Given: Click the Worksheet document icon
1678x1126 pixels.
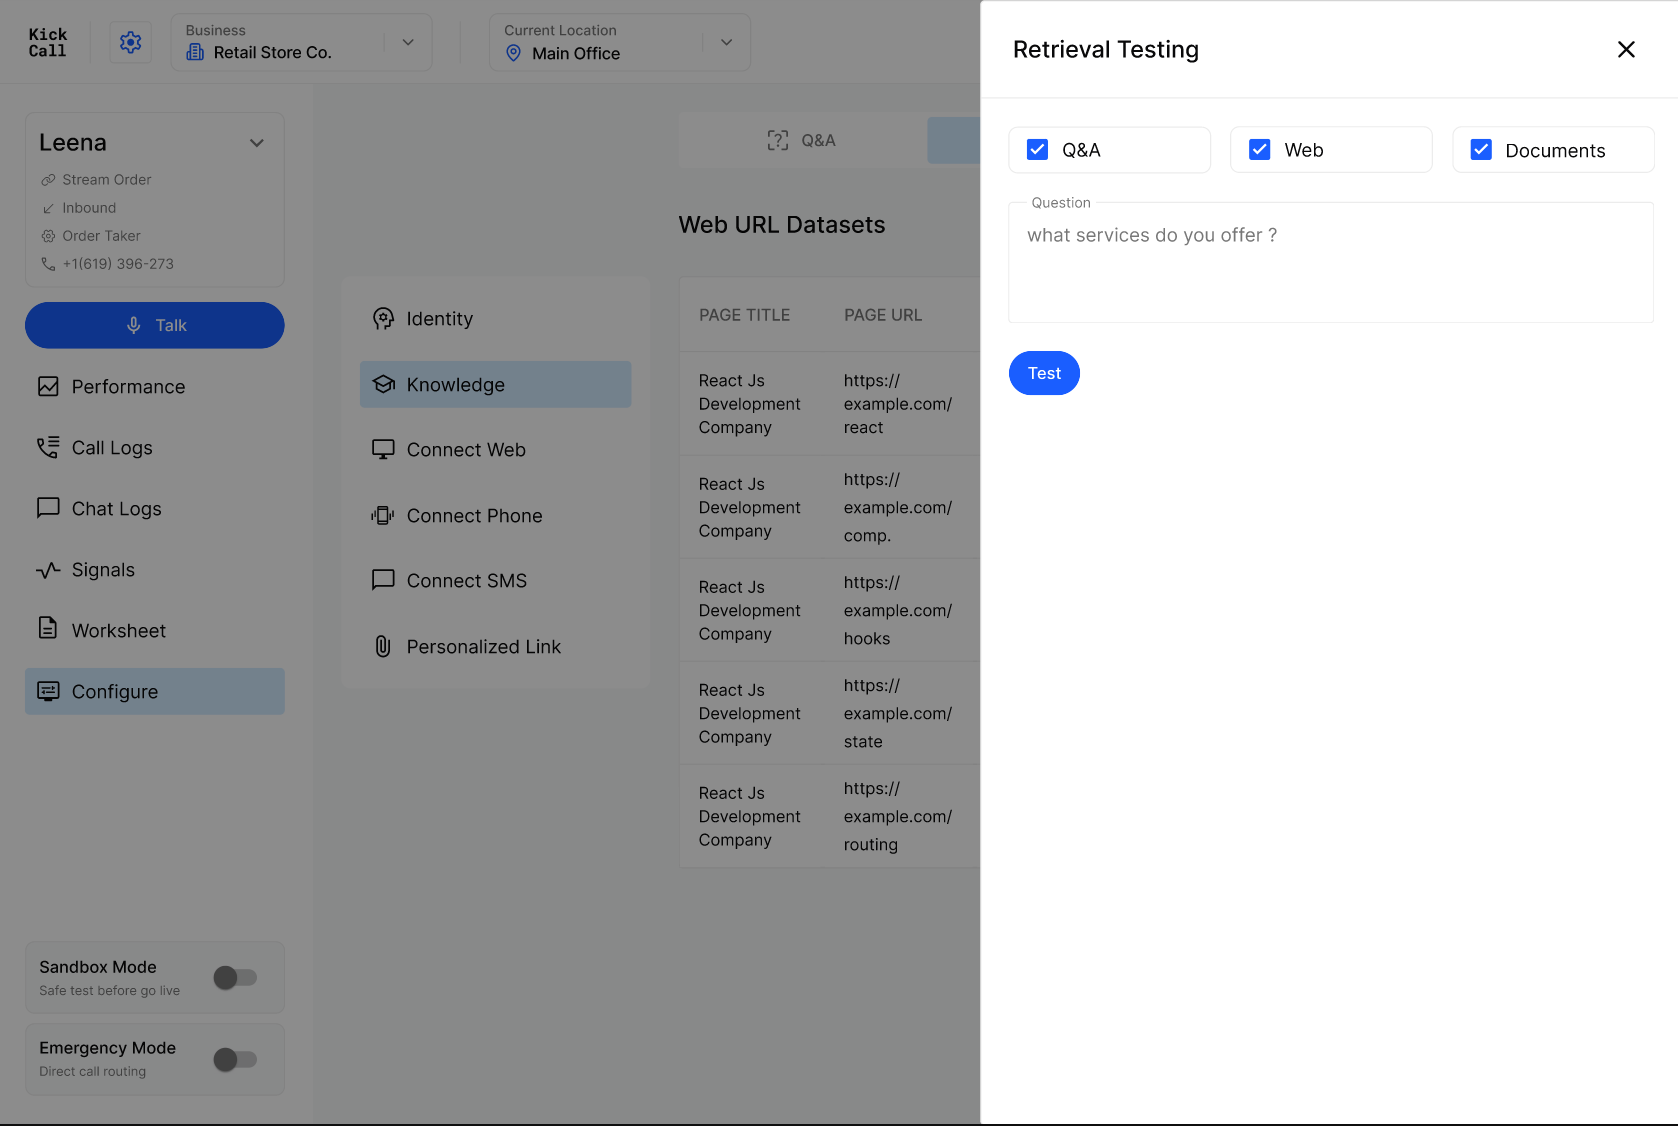Looking at the screenshot, I should pyautogui.click(x=48, y=628).
